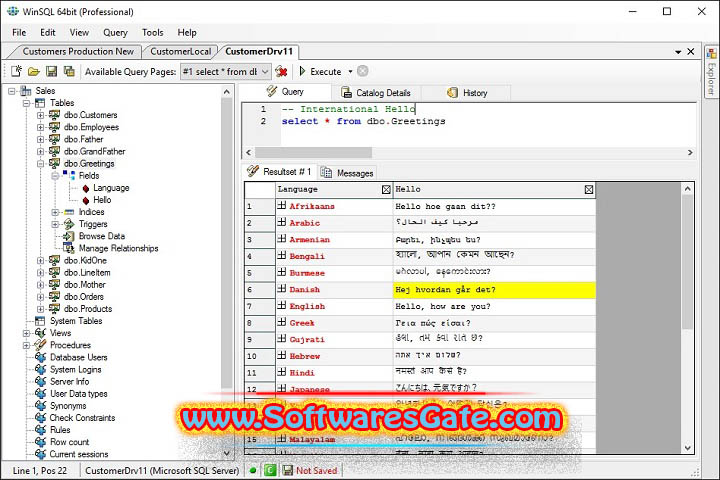Click the Browse Data icon
This screenshot has width=720, height=480.
(69, 236)
